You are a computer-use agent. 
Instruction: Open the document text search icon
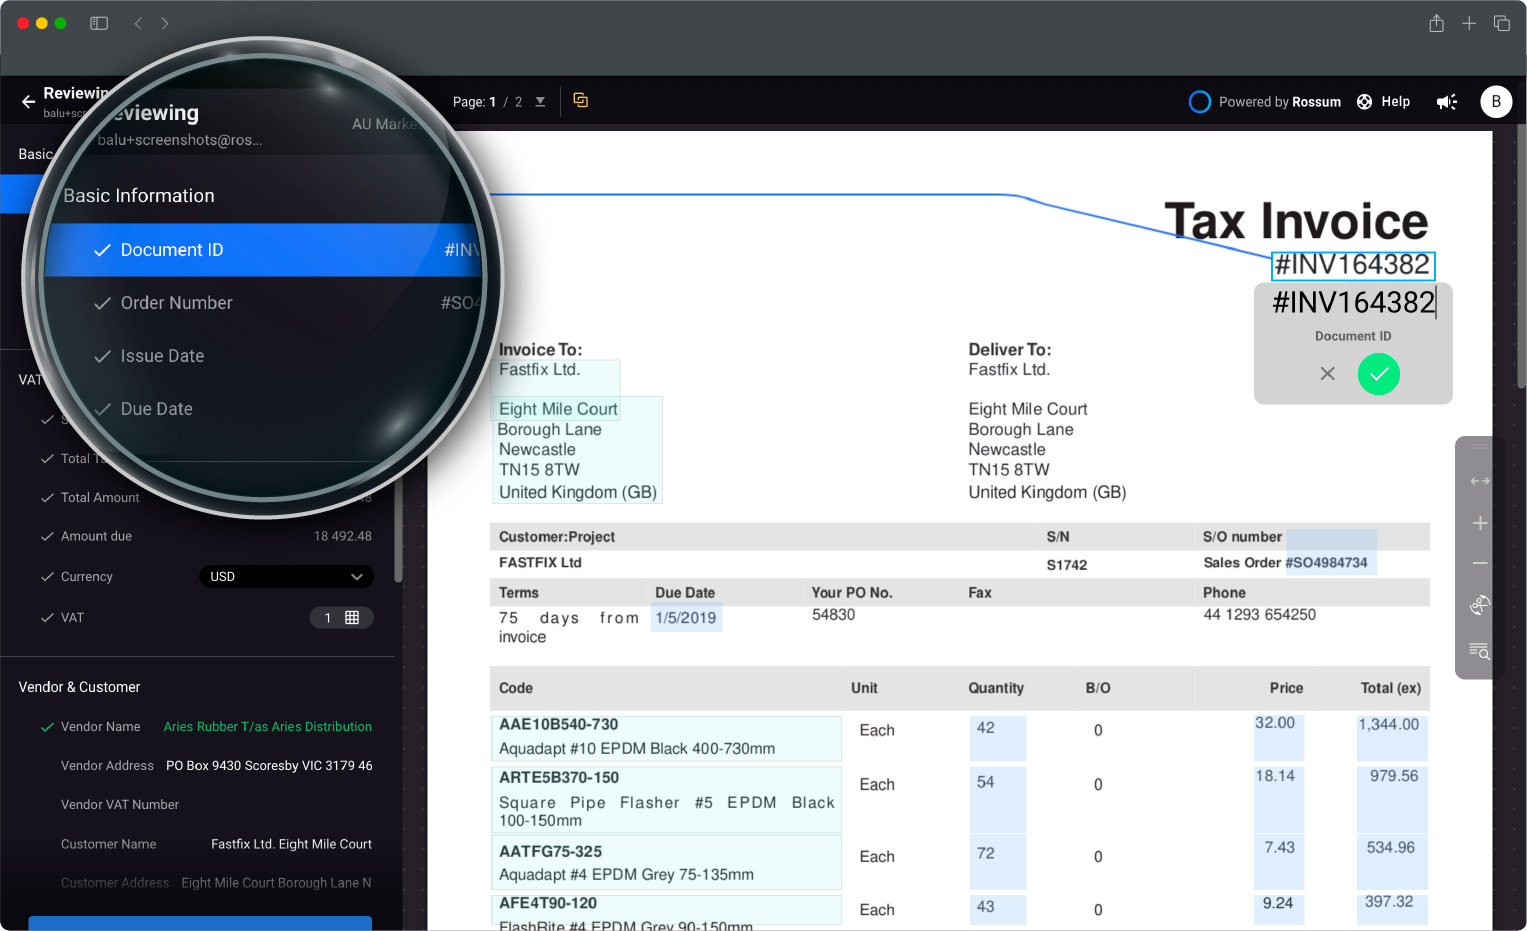[1479, 651]
